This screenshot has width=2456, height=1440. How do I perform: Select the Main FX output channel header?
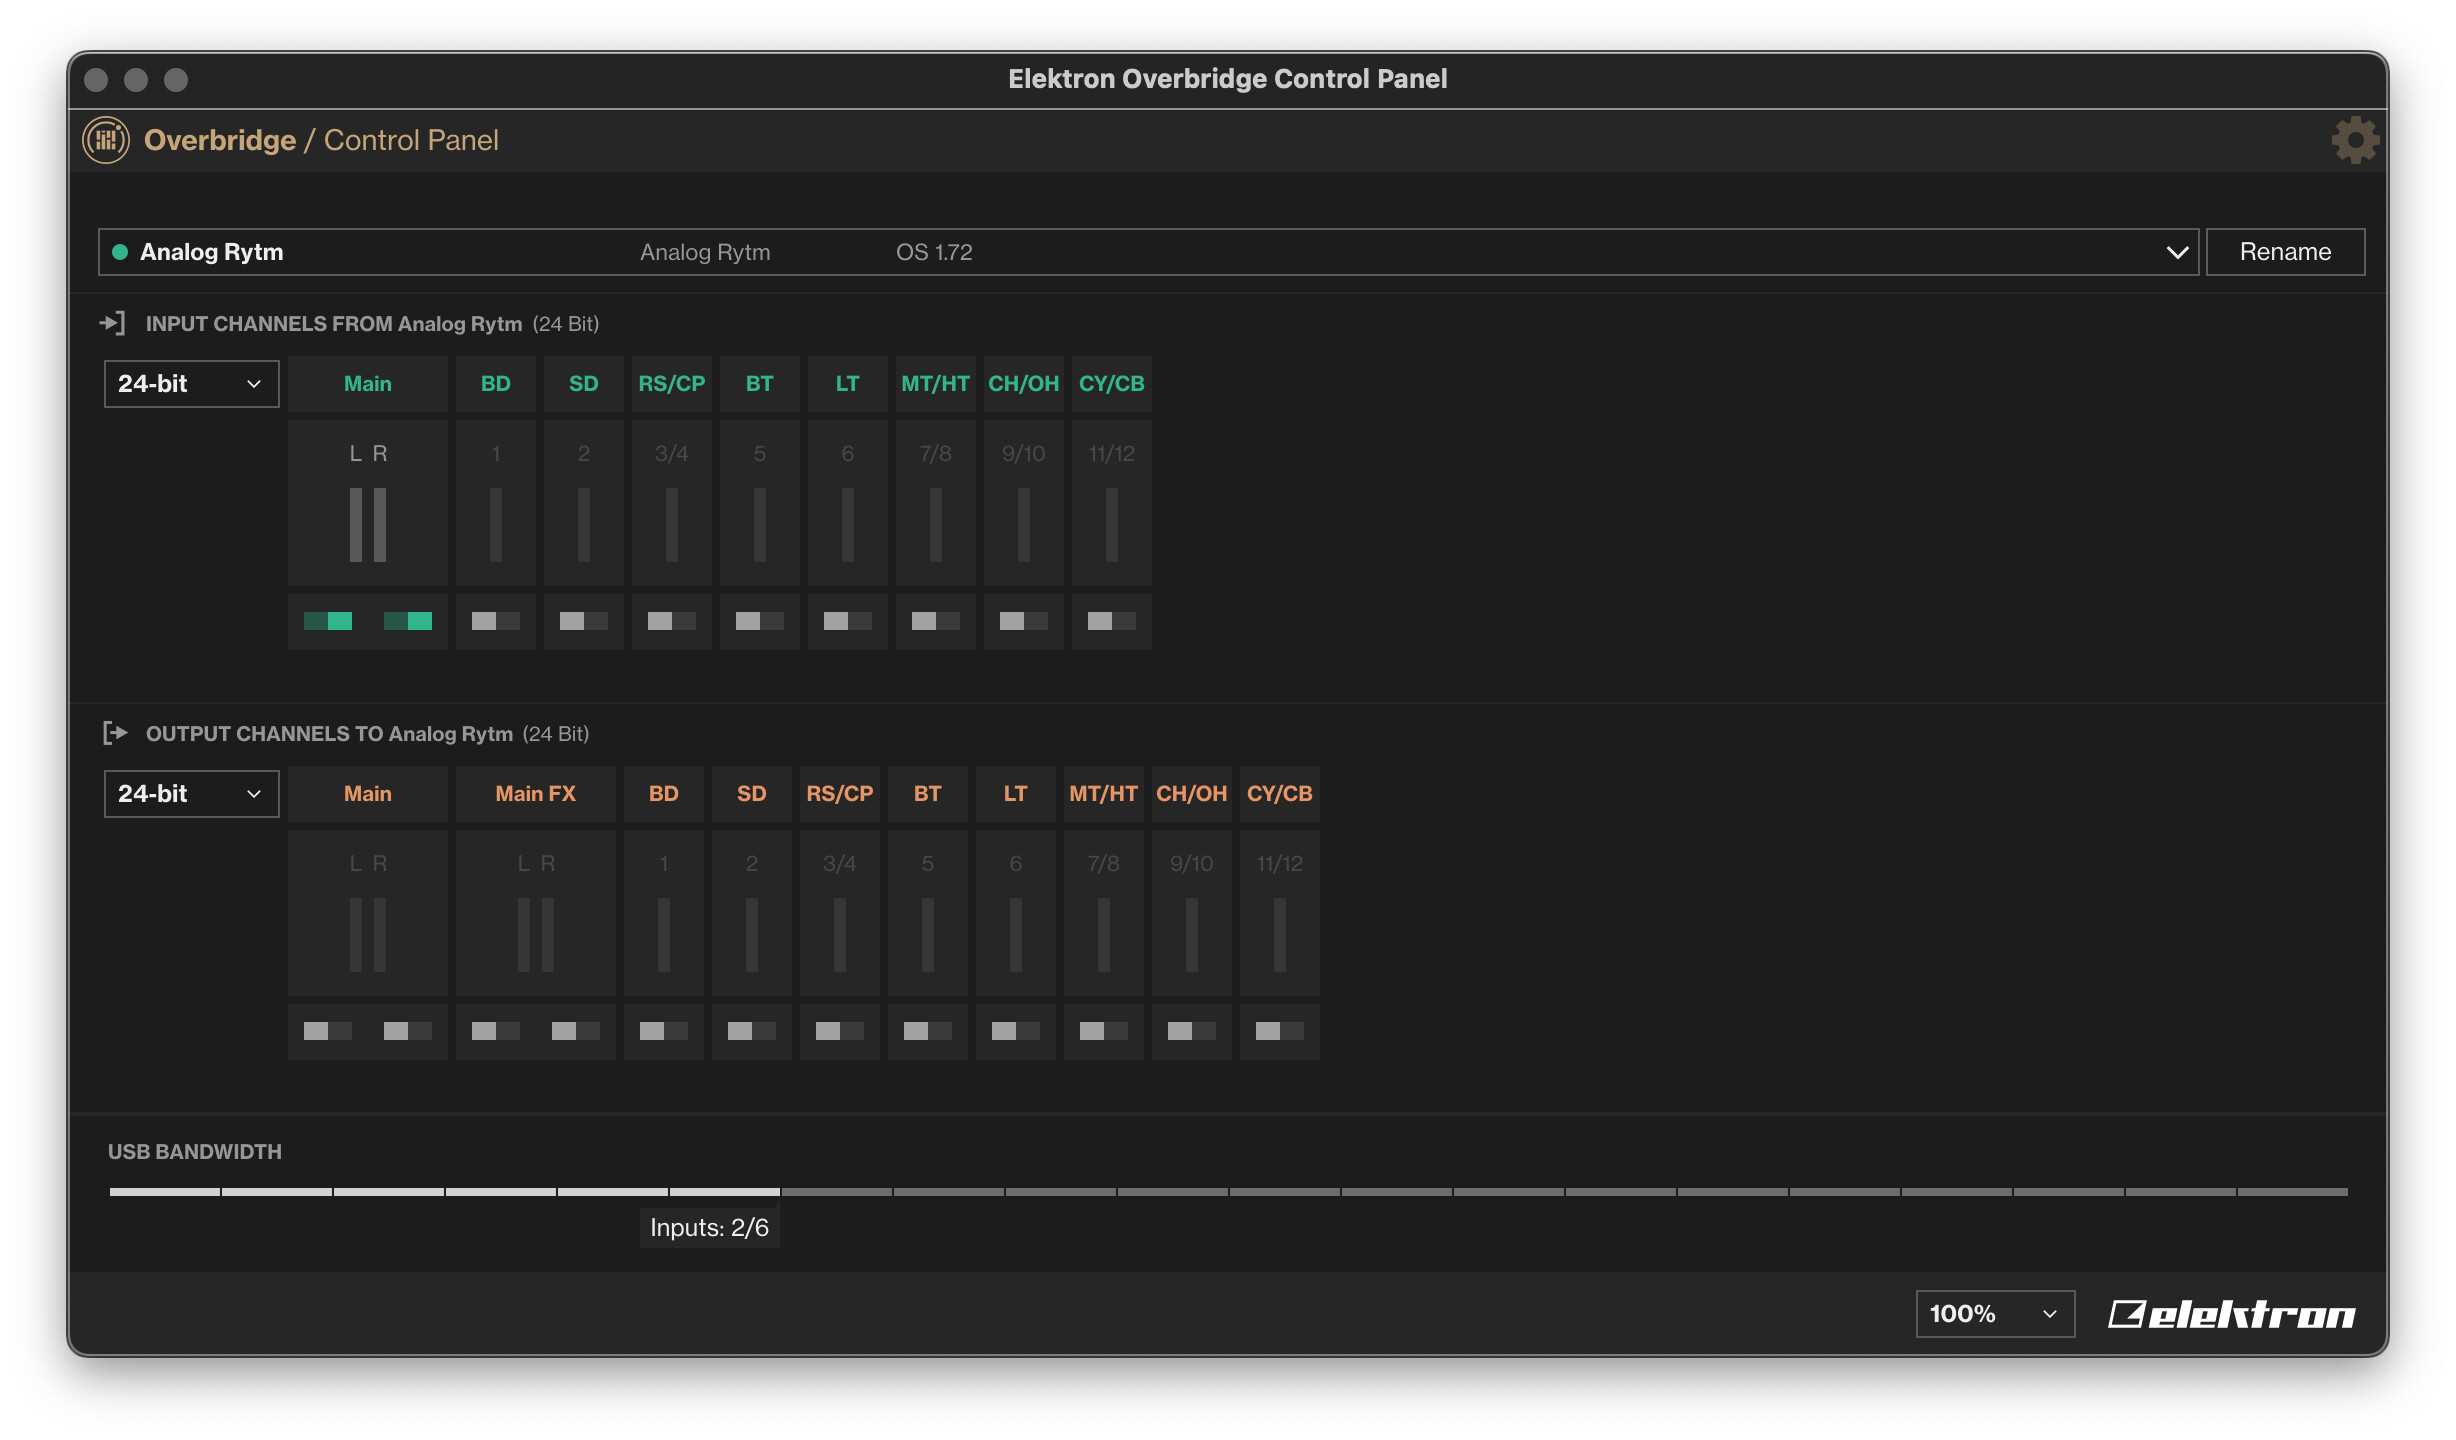pos(535,794)
